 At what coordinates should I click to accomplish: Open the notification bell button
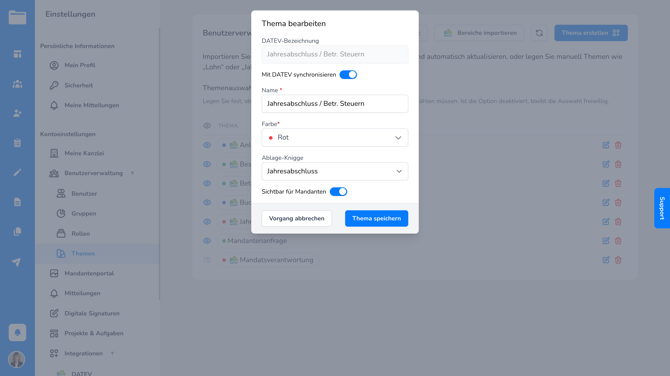(x=17, y=332)
